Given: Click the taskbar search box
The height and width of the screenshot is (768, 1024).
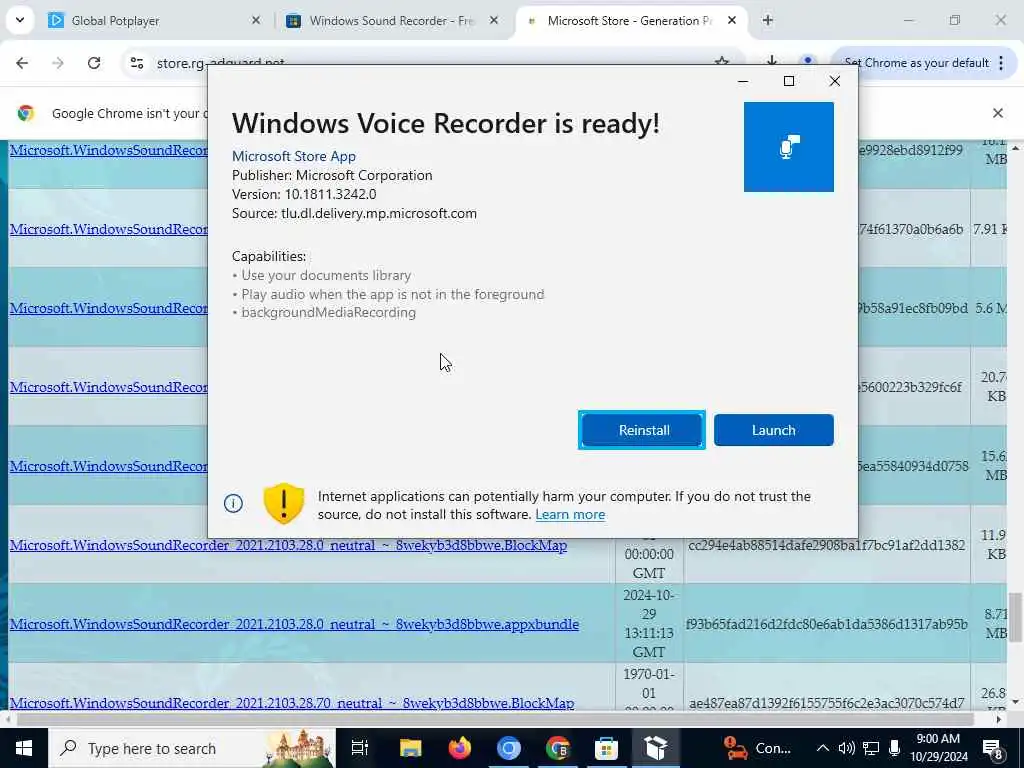Looking at the screenshot, I should tap(191, 748).
